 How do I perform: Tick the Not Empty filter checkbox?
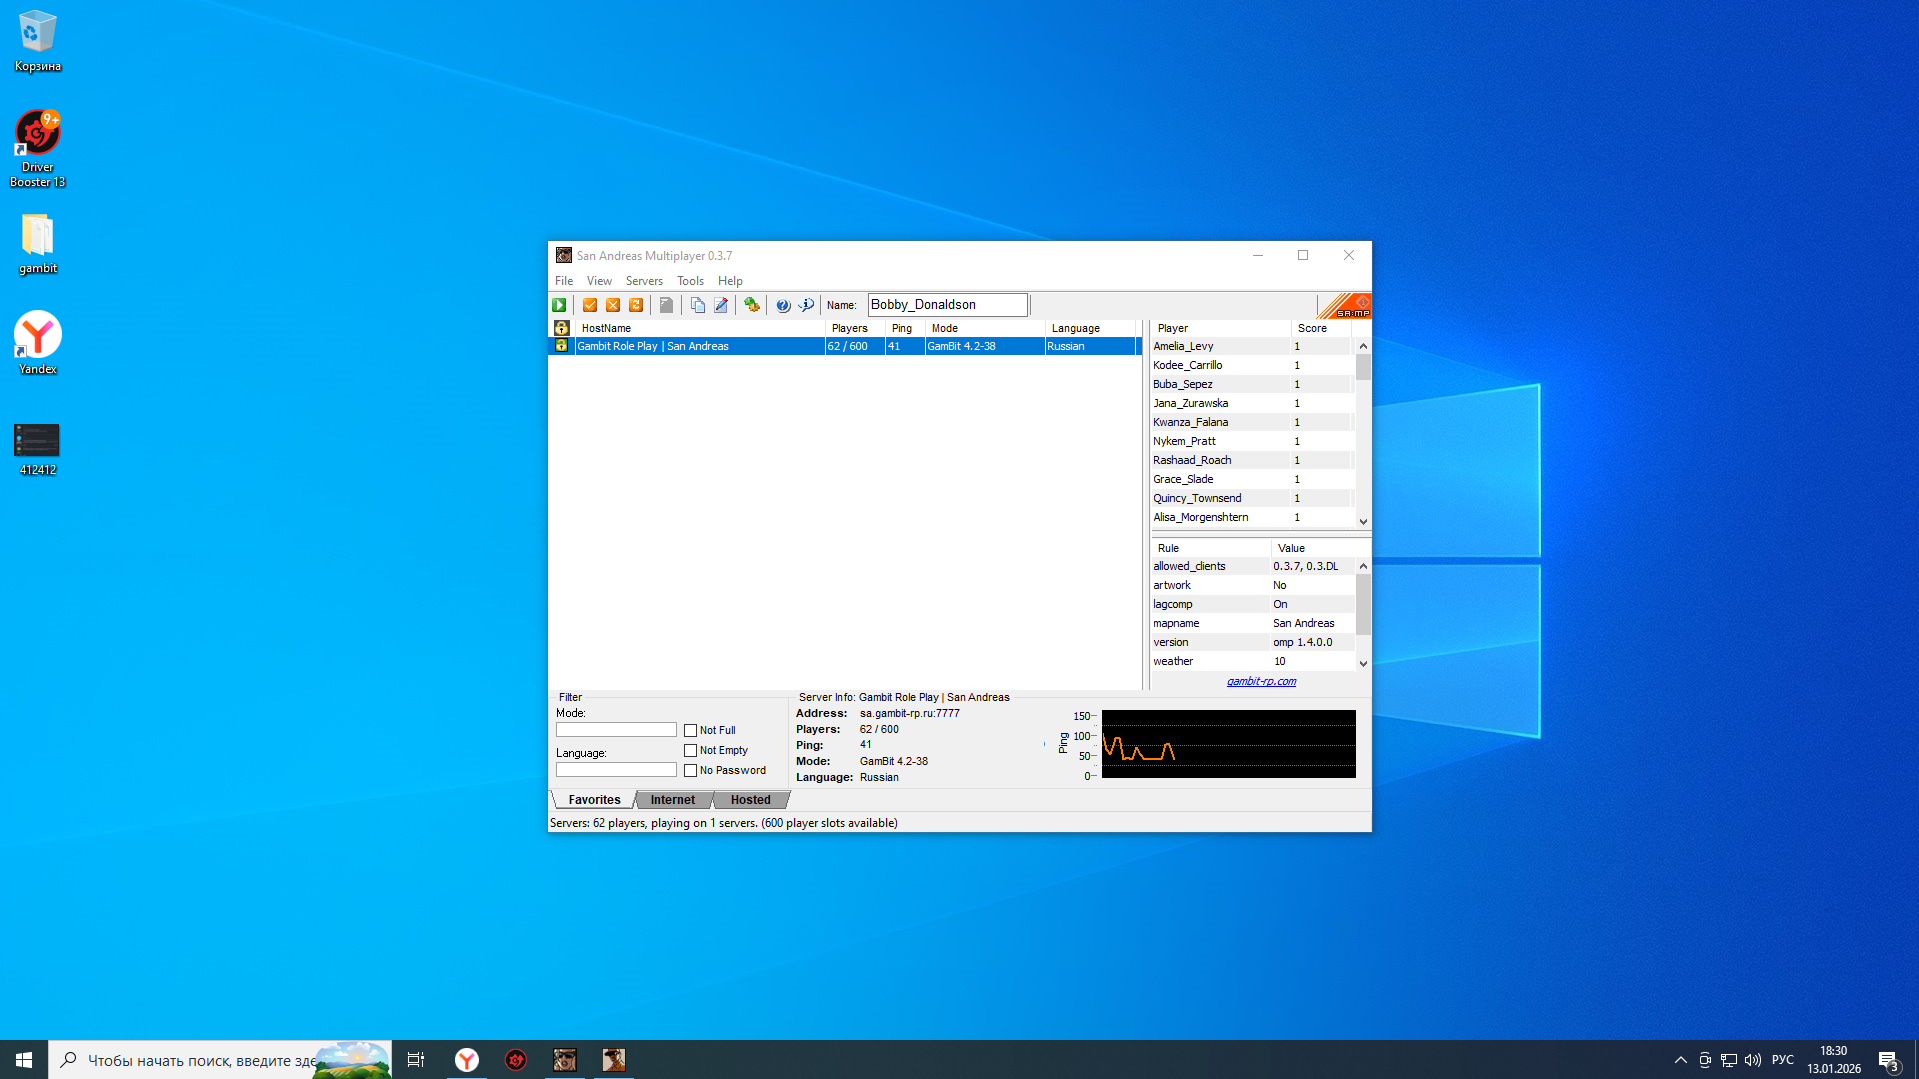click(690, 751)
